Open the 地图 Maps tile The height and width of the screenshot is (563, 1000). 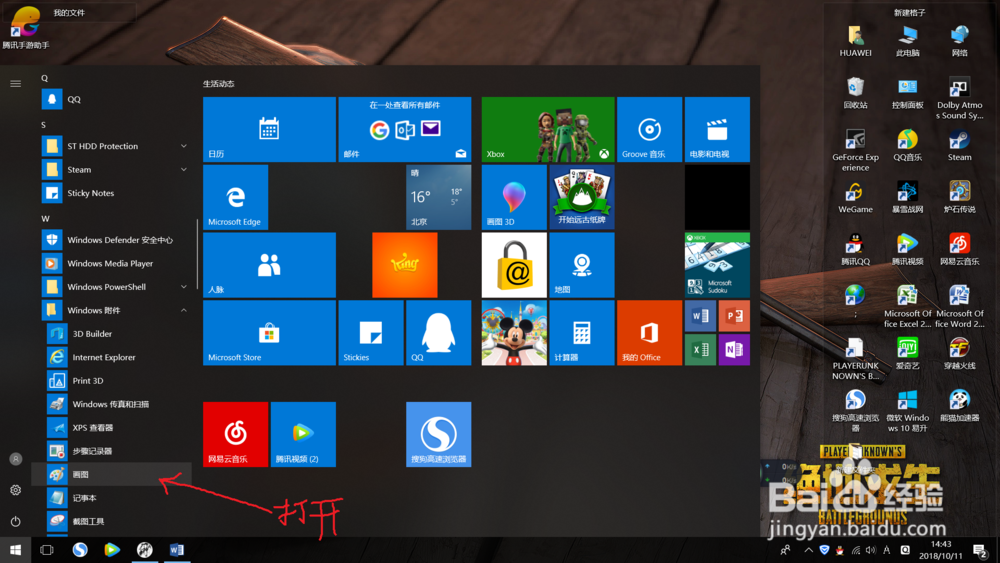point(582,265)
